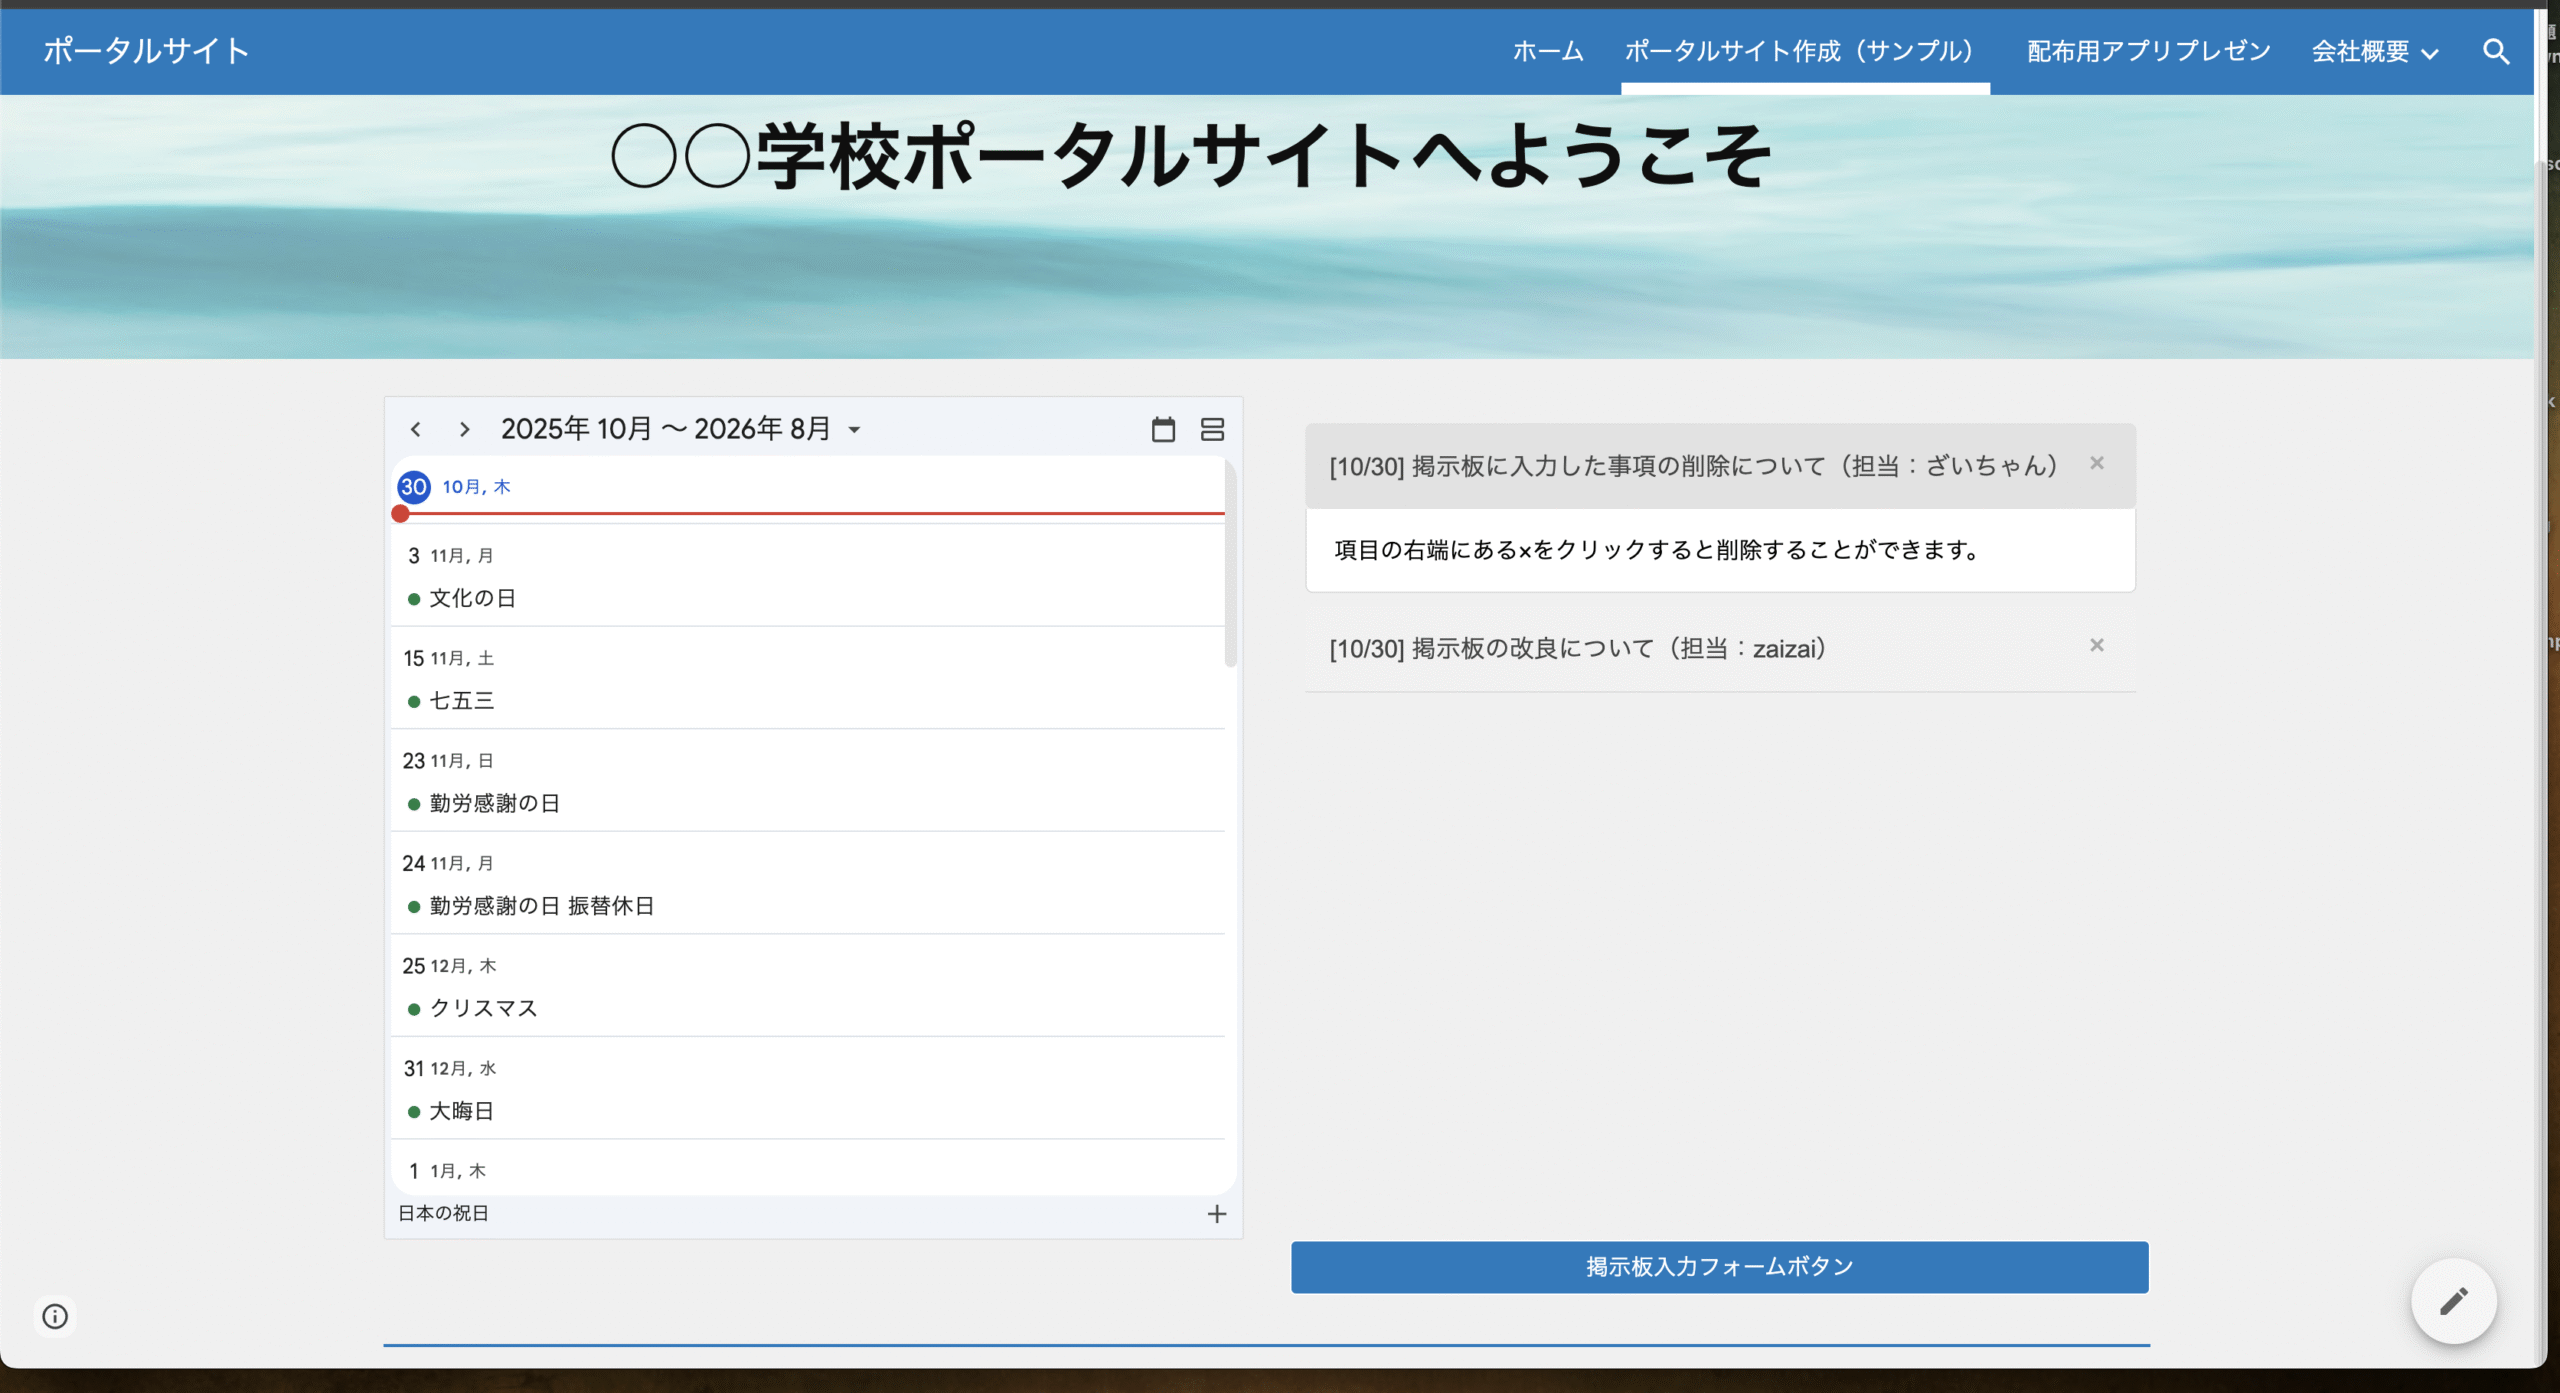
Task: Dismiss the ざいちゃん bulletin item with its x
Action: [x=2096, y=463]
